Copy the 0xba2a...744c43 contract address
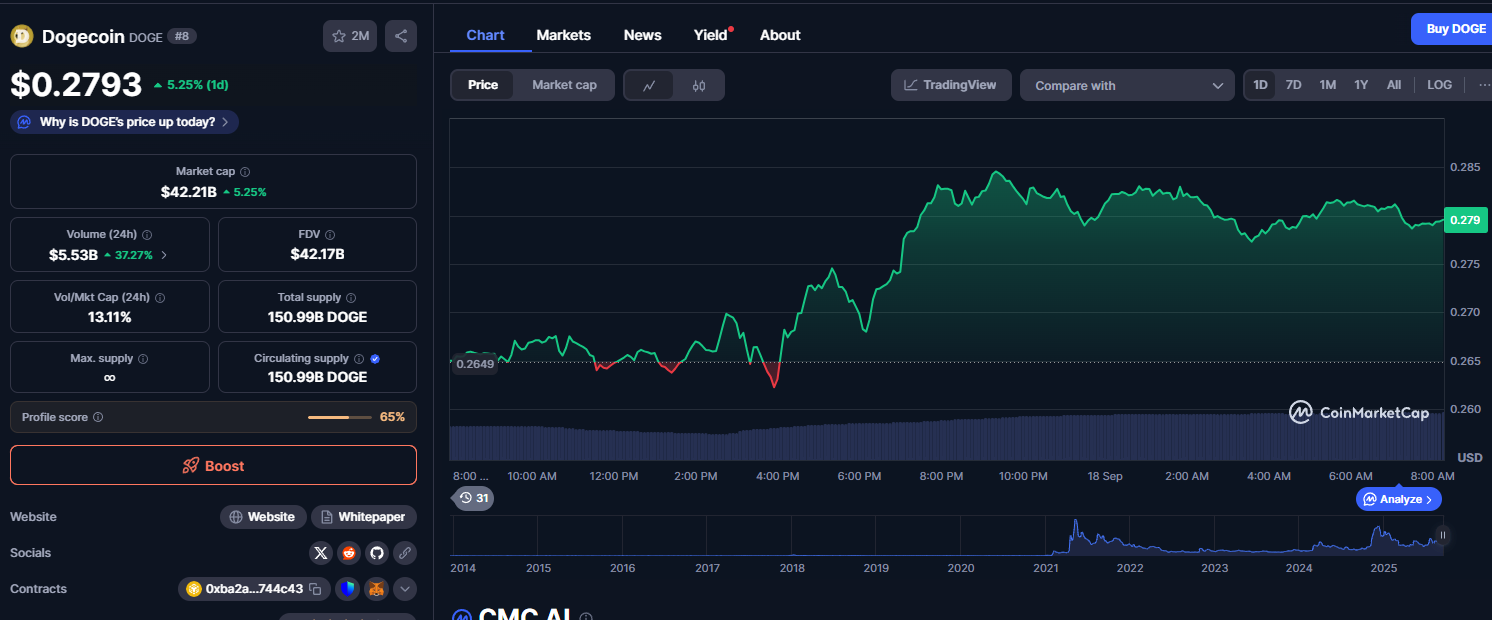1492x620 pixels. (315, 589)
